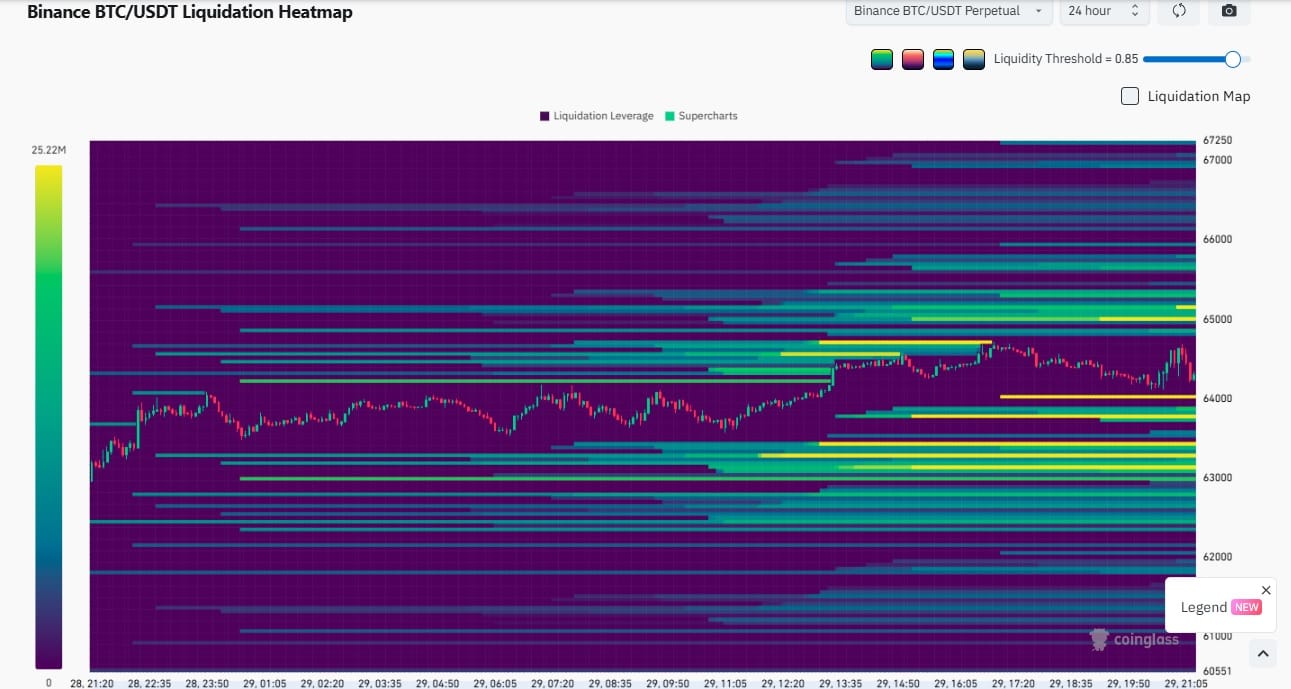Click the 28, 21:20 time axis label
Viewport: 1291px width, 689px height.
(x=92, y=683)
